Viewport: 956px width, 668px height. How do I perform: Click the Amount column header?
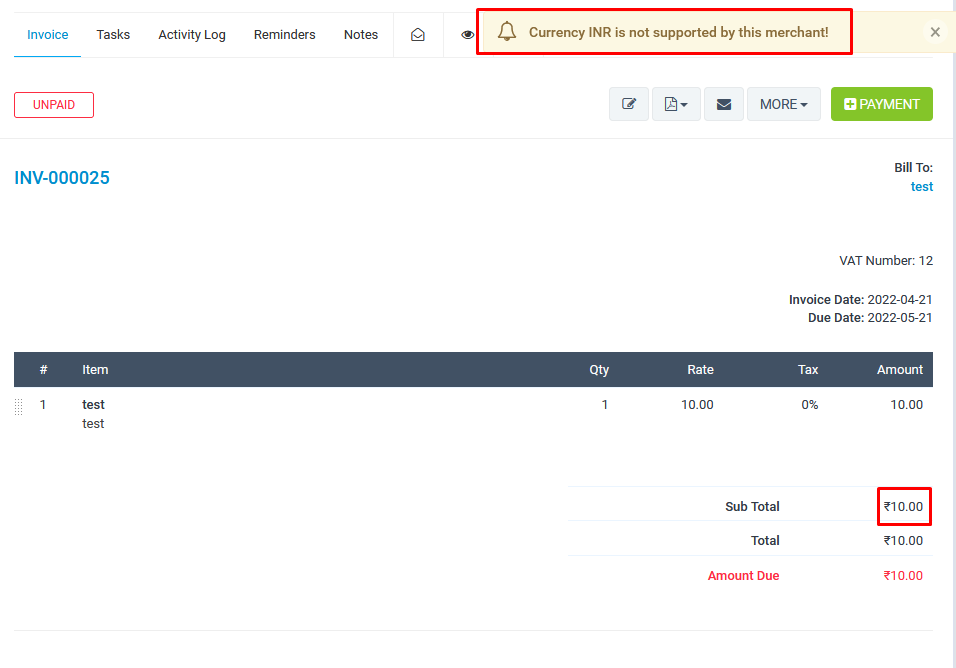click(899, 369)
